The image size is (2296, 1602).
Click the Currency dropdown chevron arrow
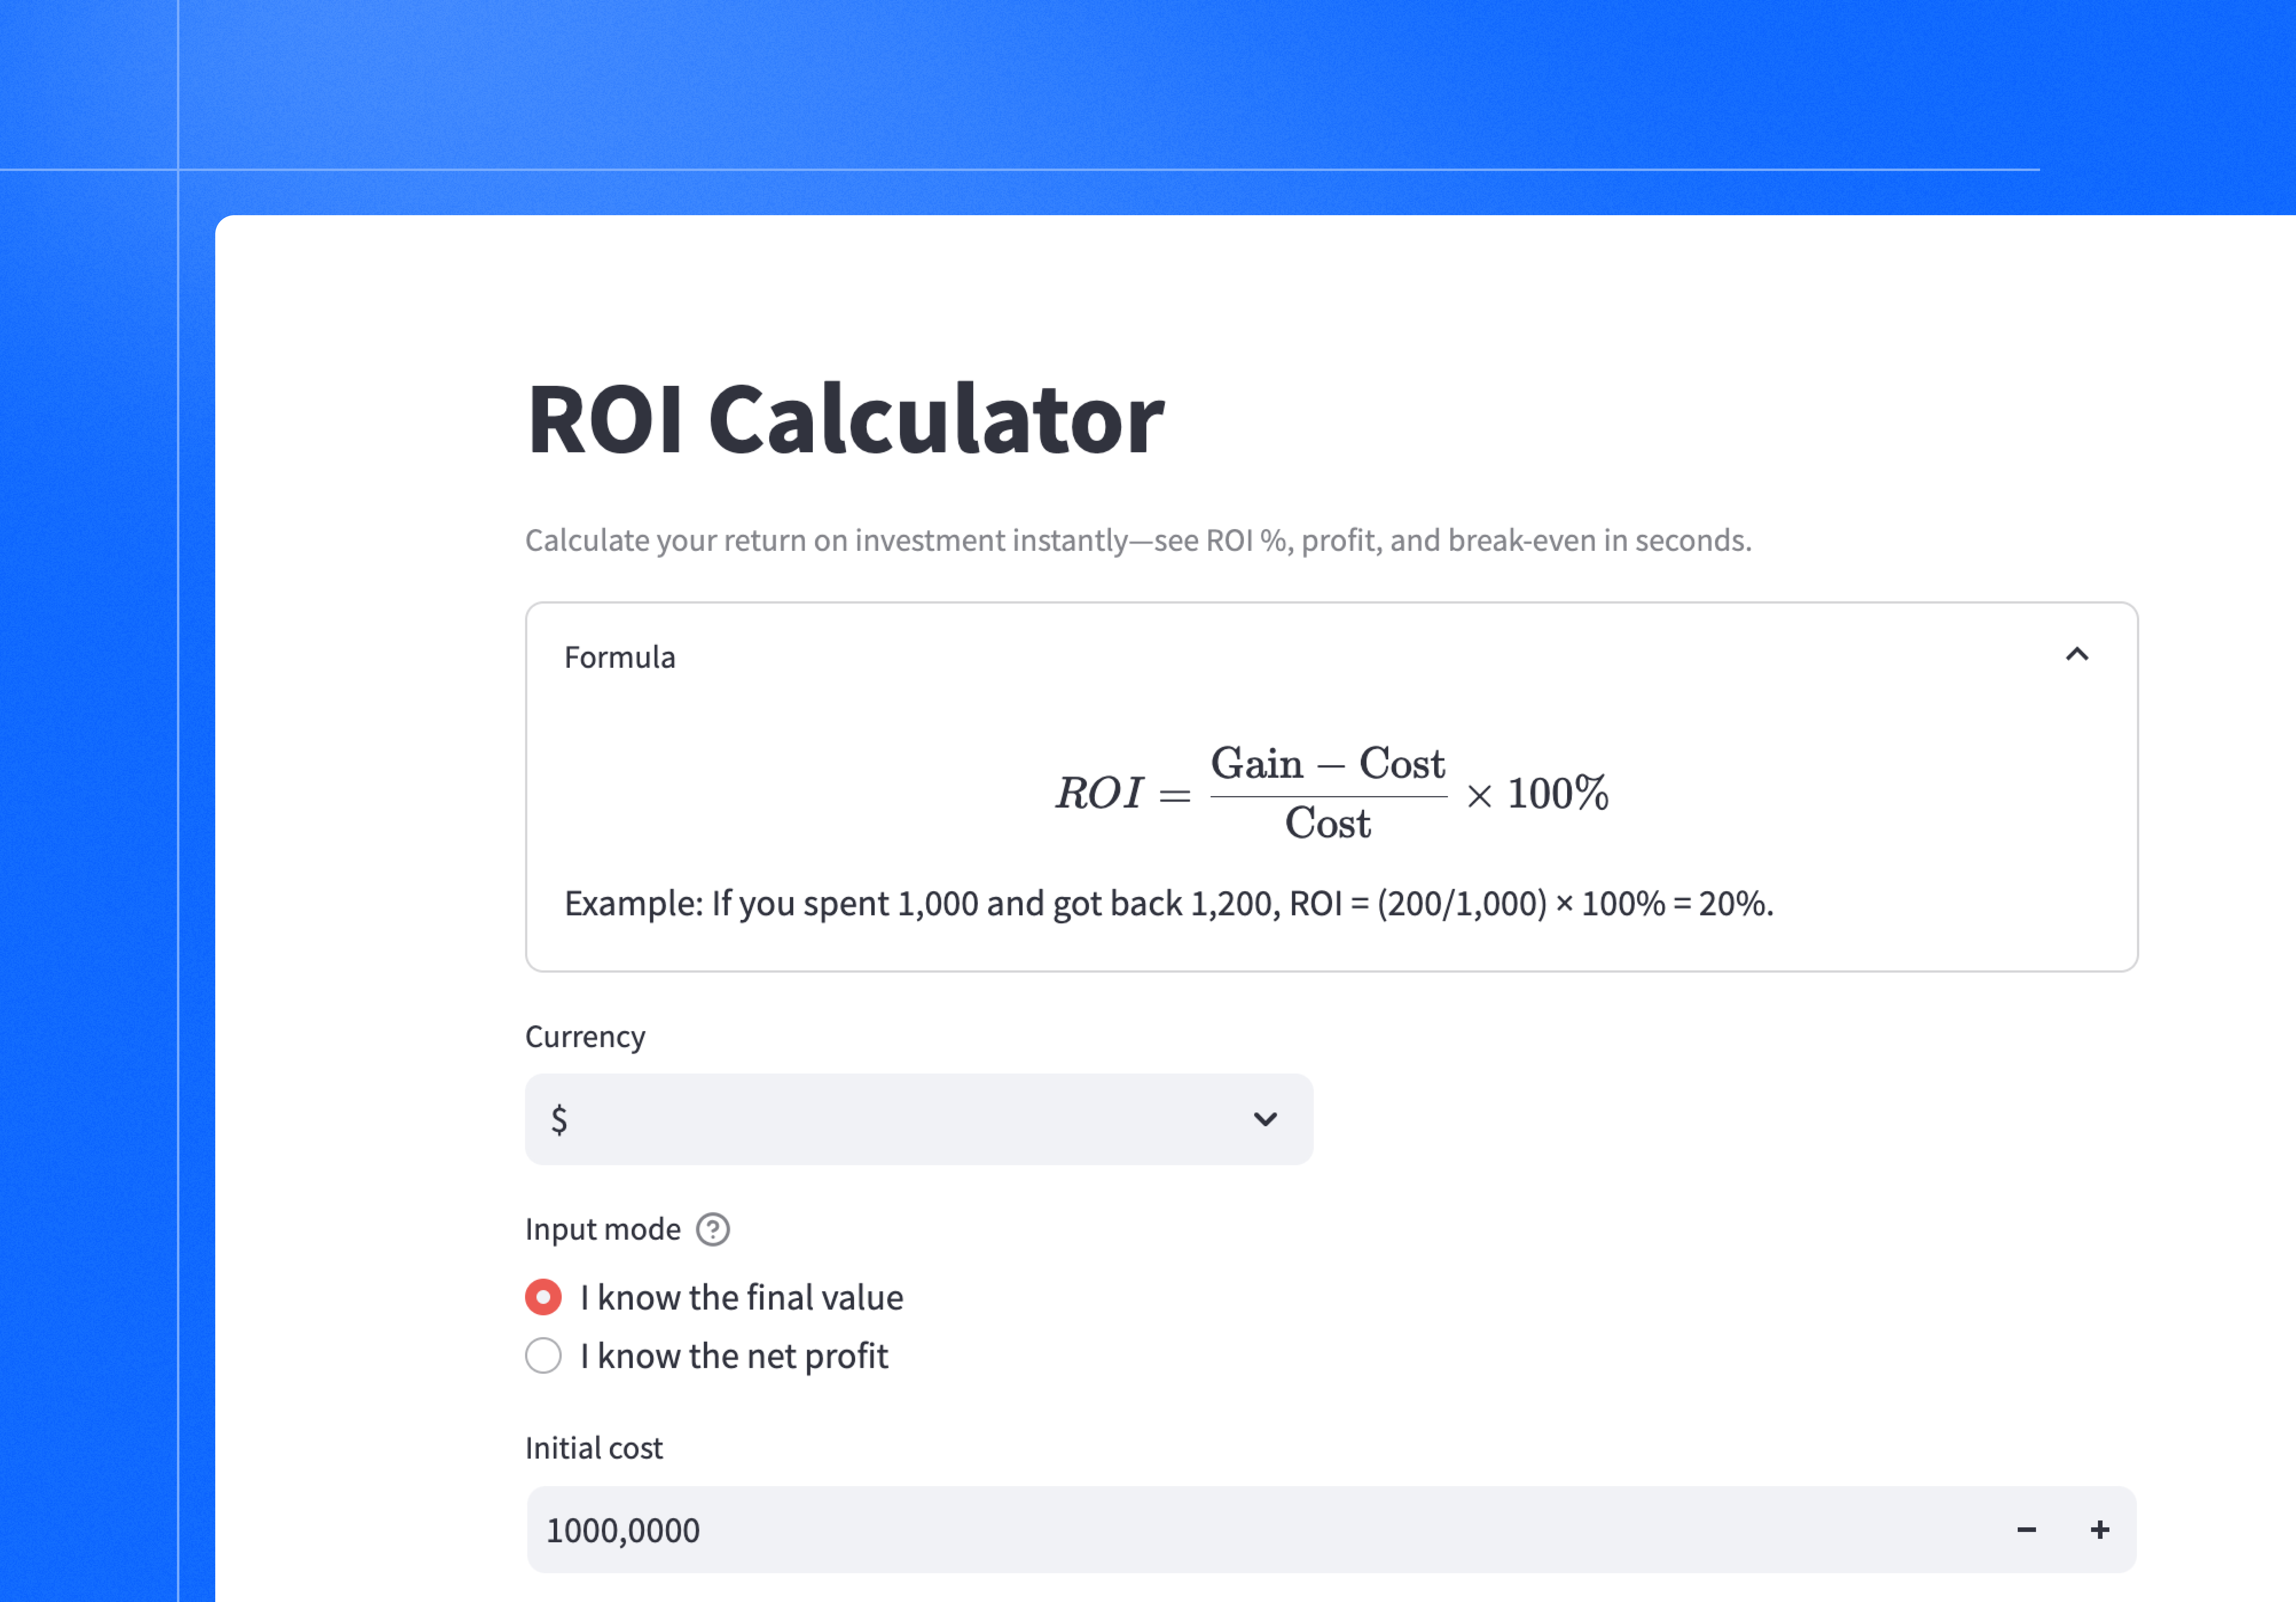tap(1265, 1119)
